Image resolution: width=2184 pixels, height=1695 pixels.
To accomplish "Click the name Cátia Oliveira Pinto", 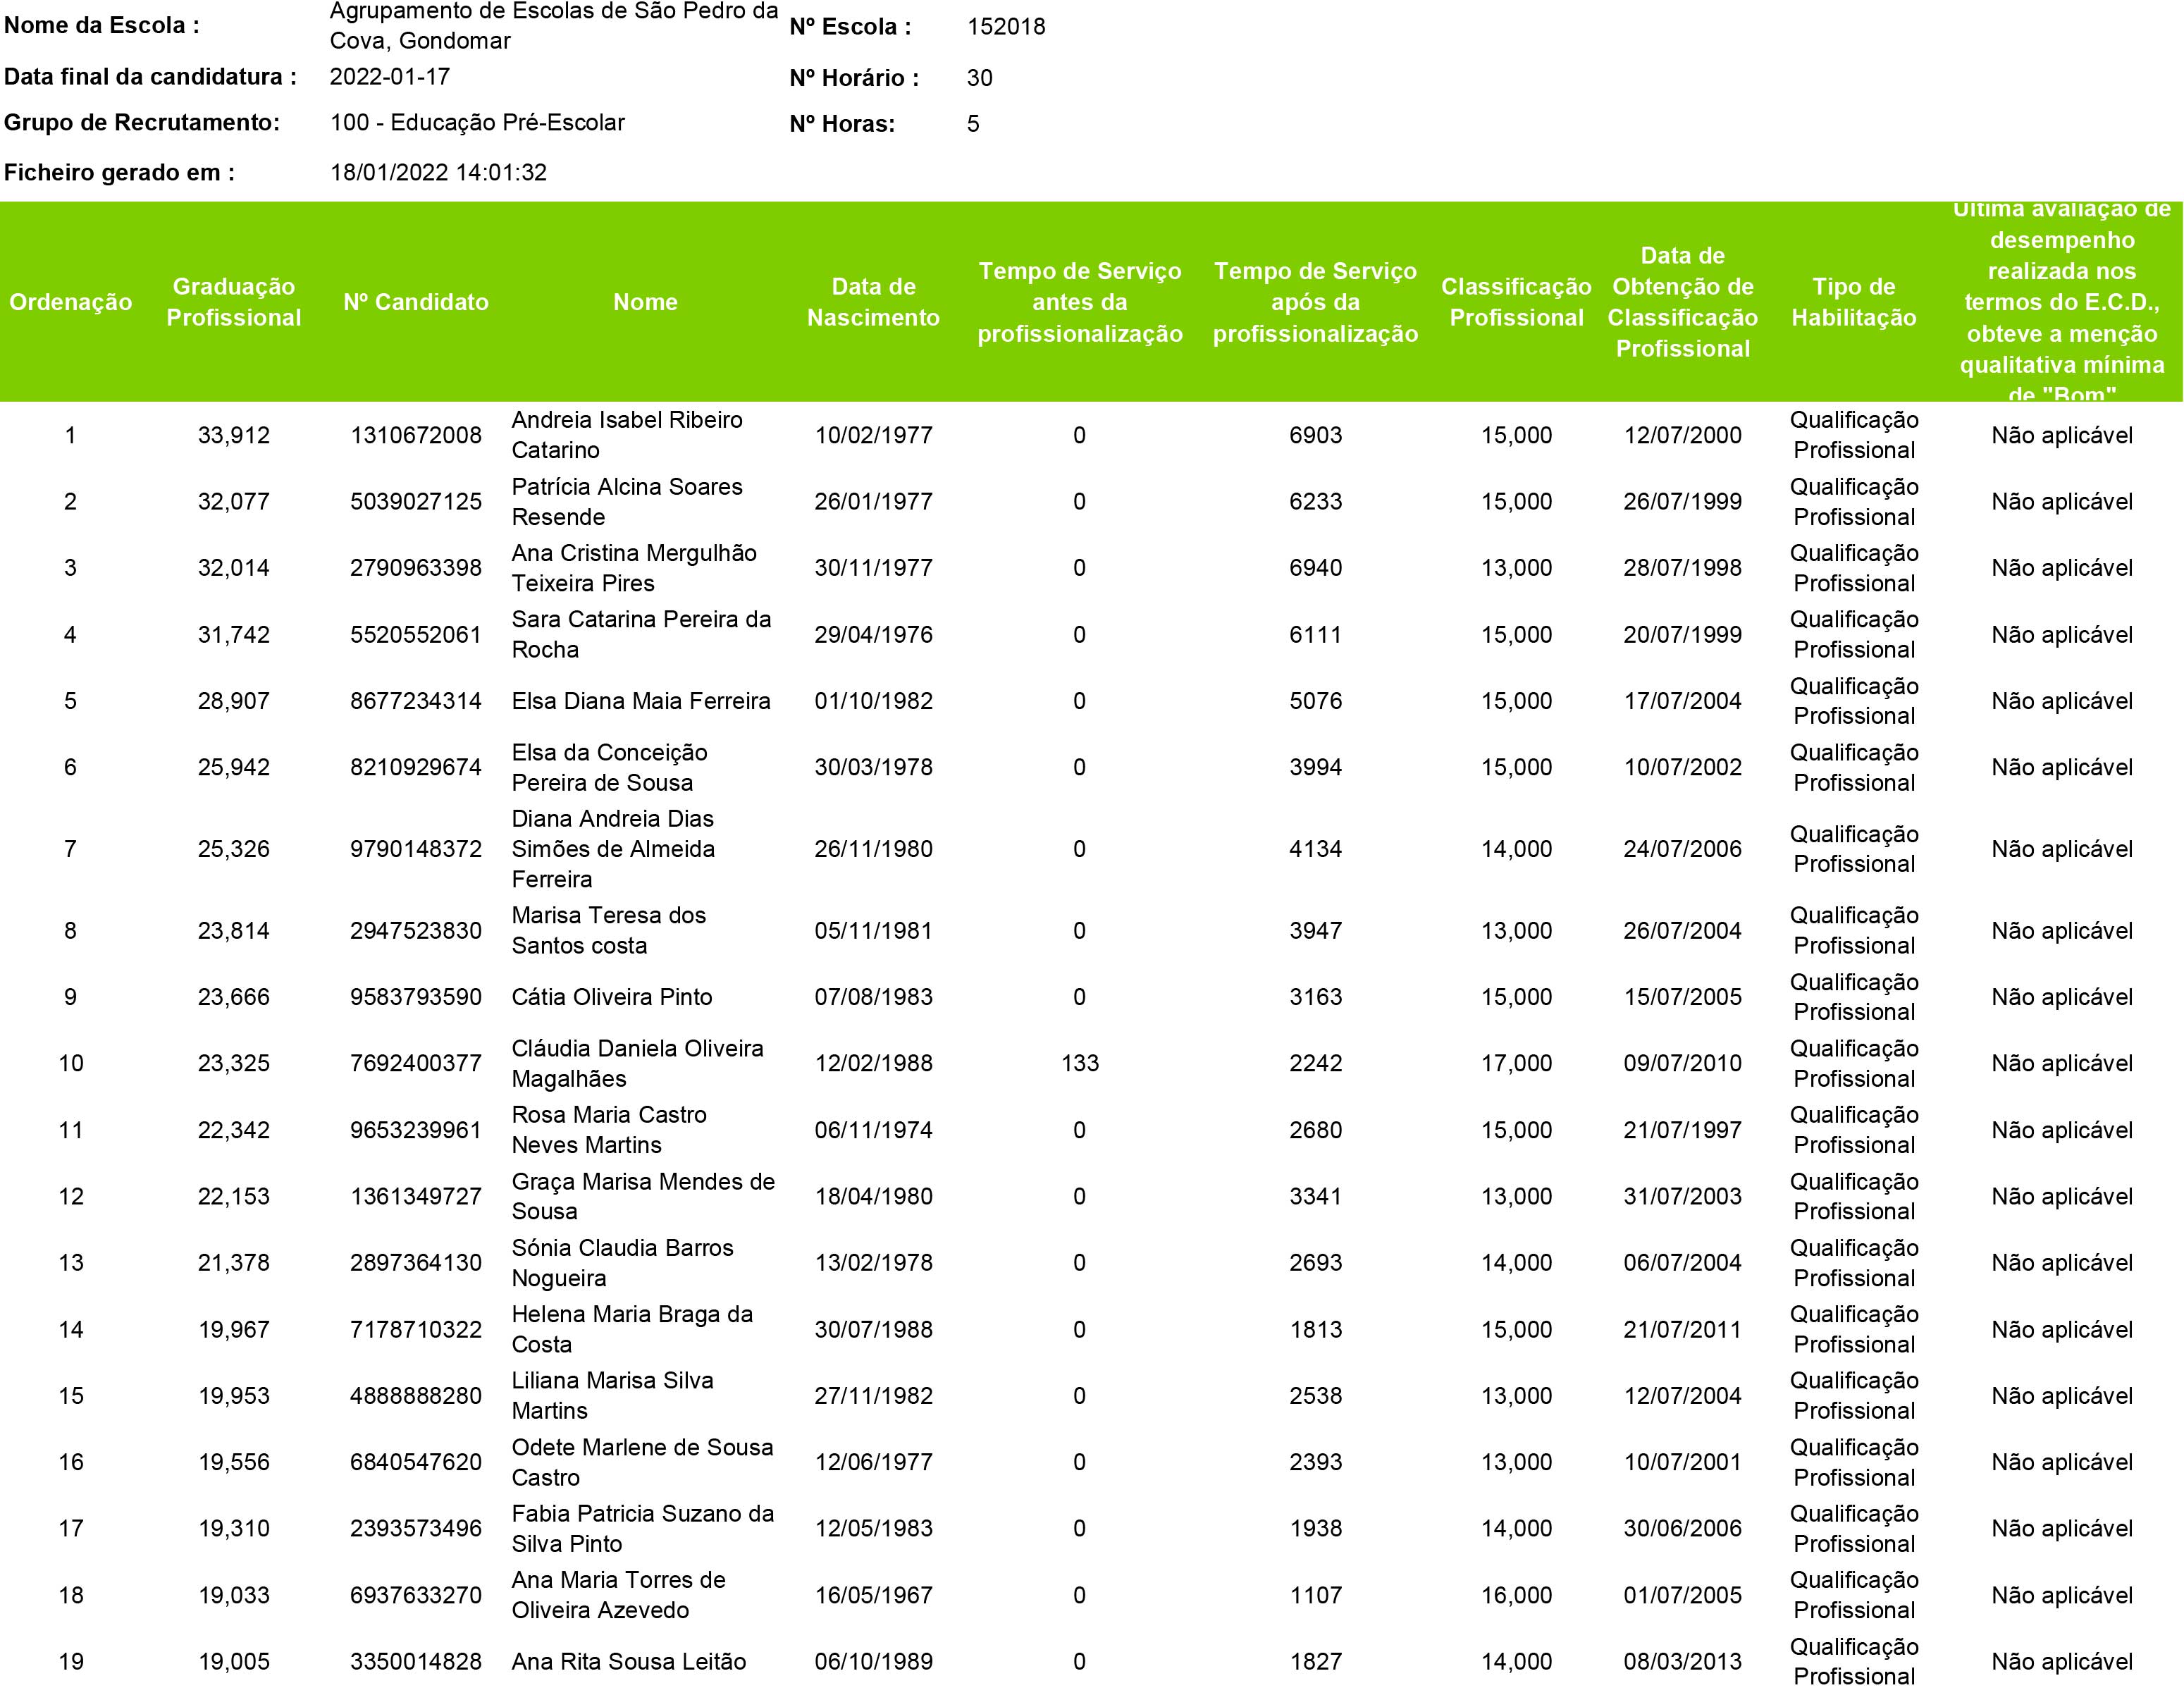I will (612, 997).
